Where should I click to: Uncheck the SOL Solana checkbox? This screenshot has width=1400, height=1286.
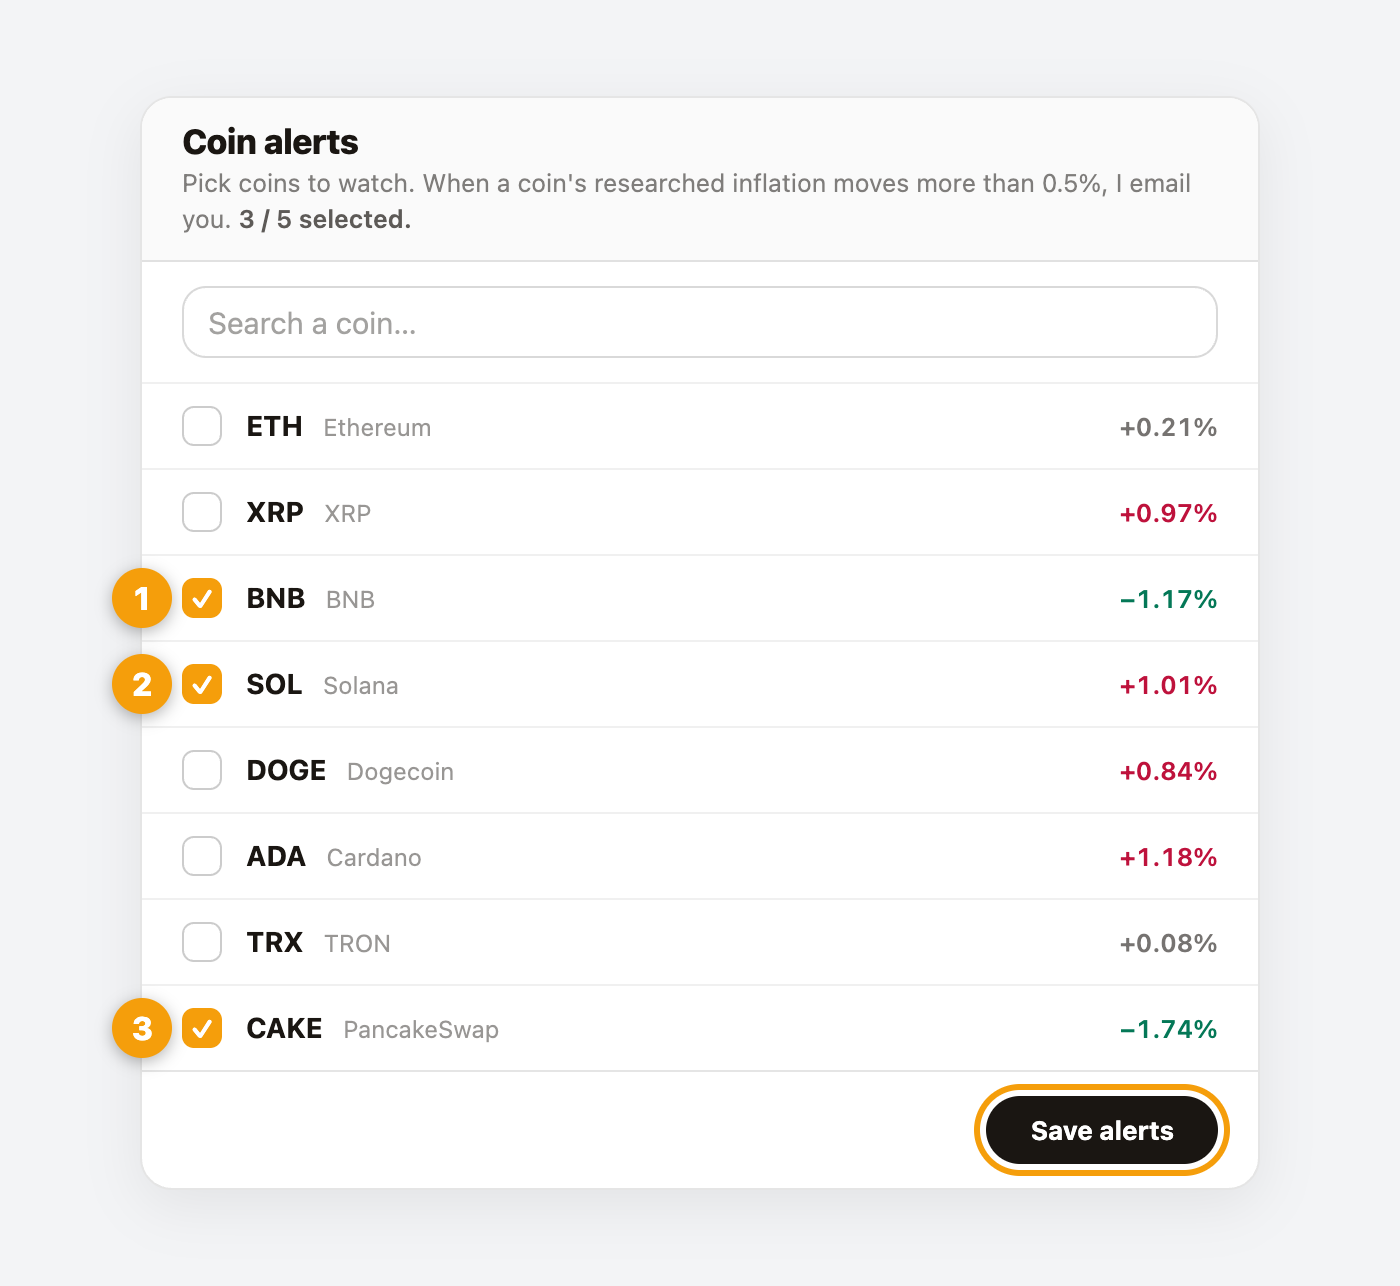coord(202,684)
